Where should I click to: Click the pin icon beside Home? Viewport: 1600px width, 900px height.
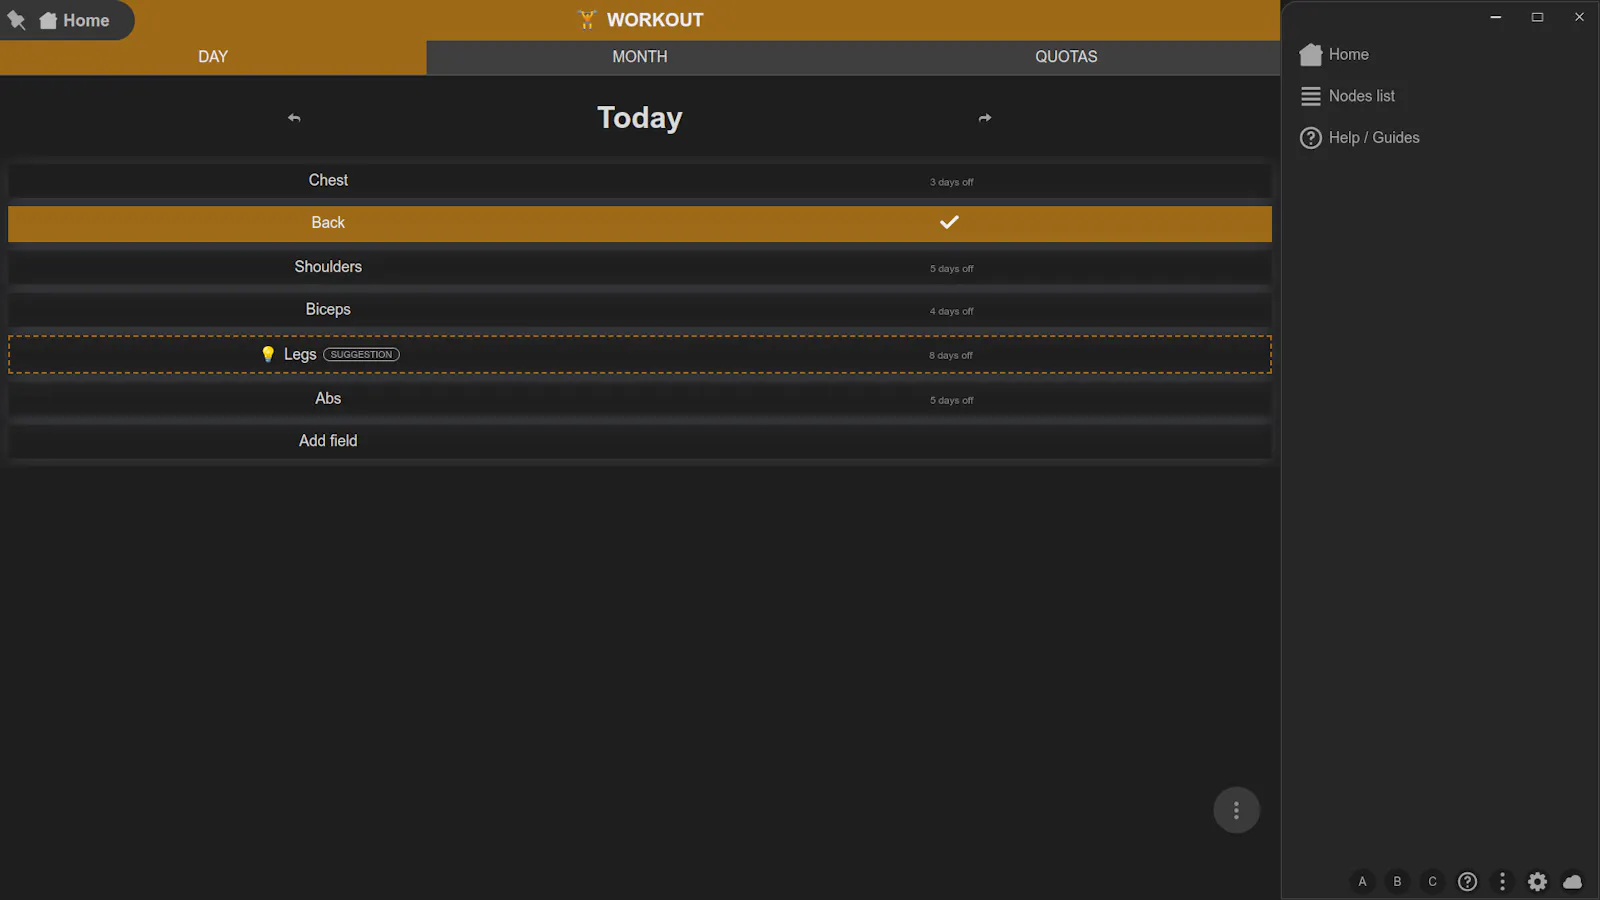click(17, 20)
